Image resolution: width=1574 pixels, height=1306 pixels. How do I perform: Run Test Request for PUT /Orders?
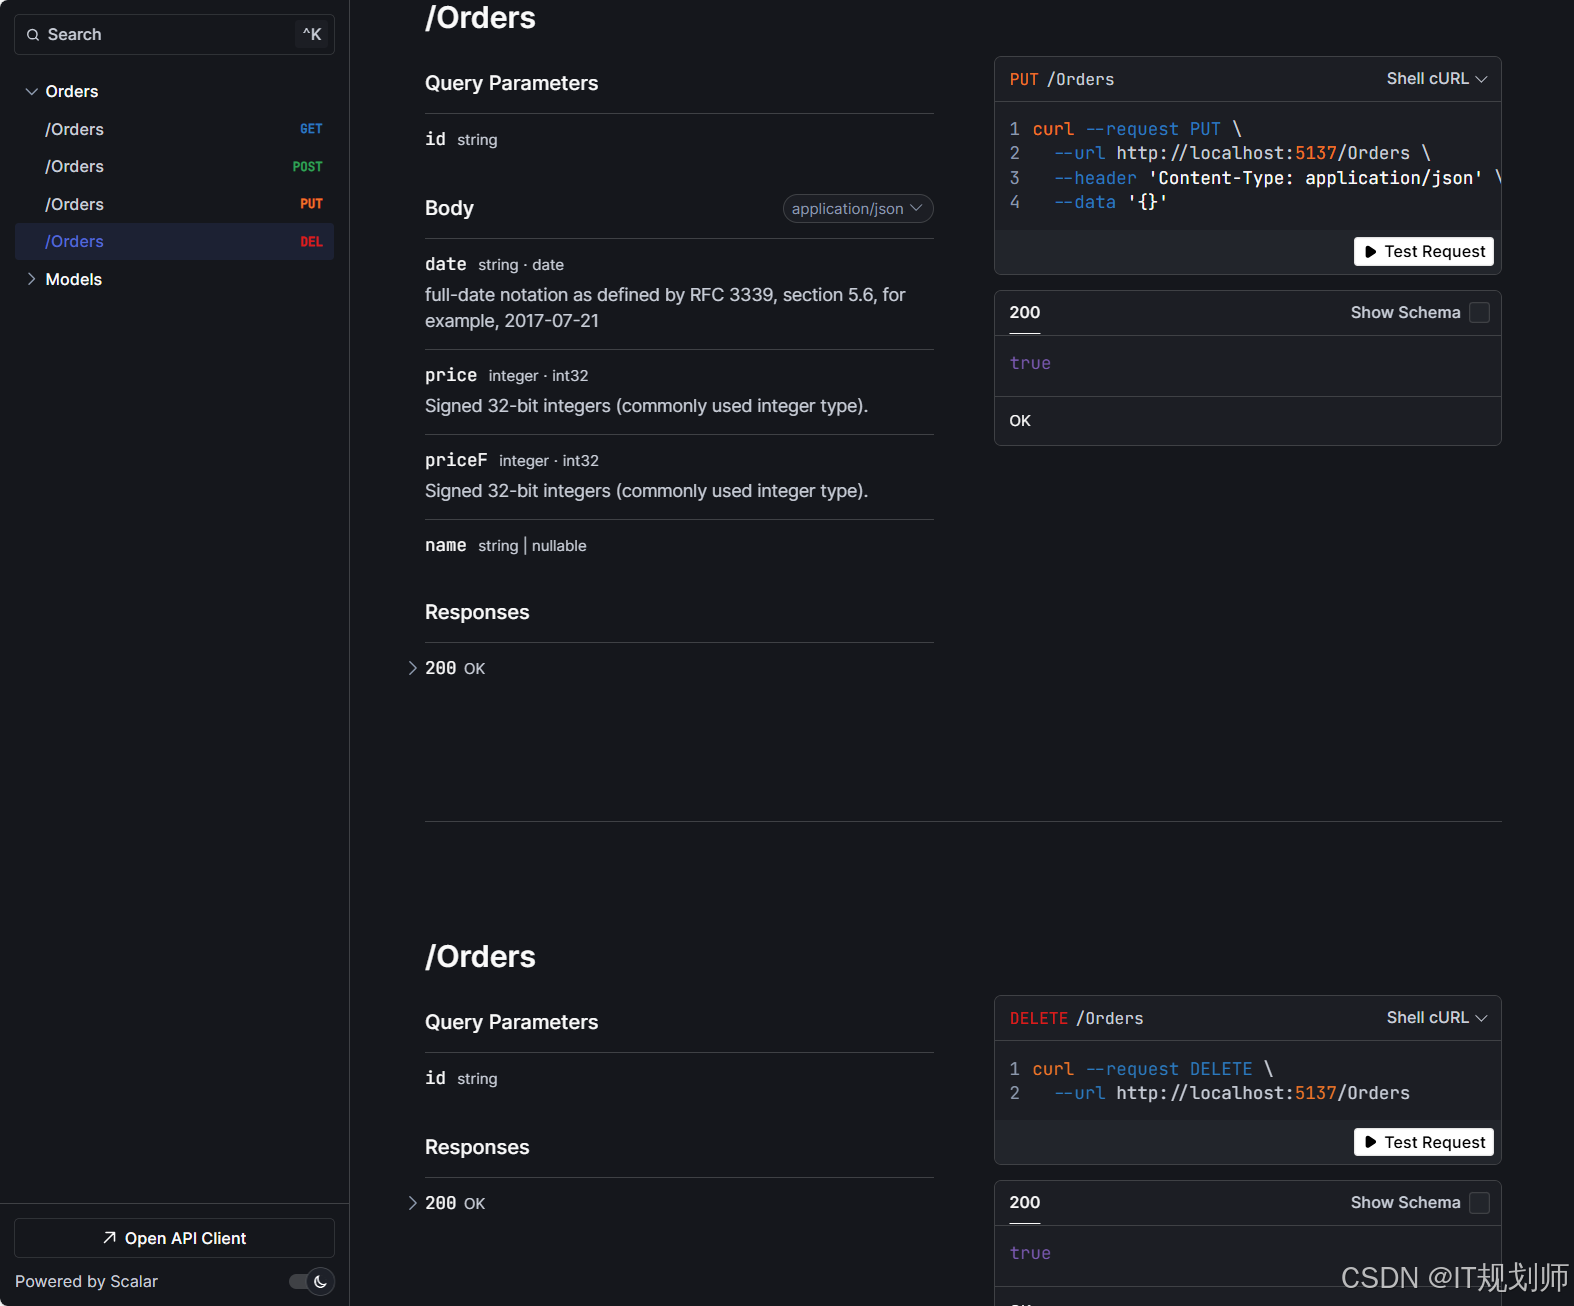[x=1423, y=251]
